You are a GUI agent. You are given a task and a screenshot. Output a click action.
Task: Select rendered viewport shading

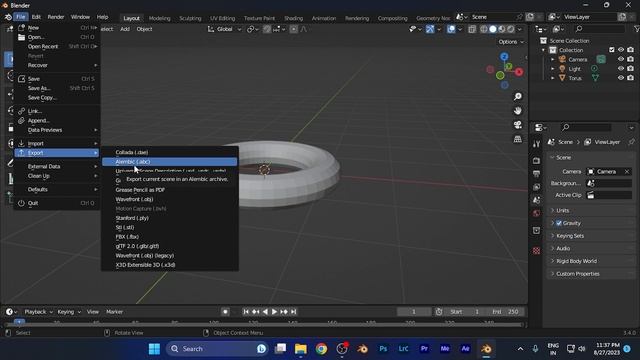[511, 29]
